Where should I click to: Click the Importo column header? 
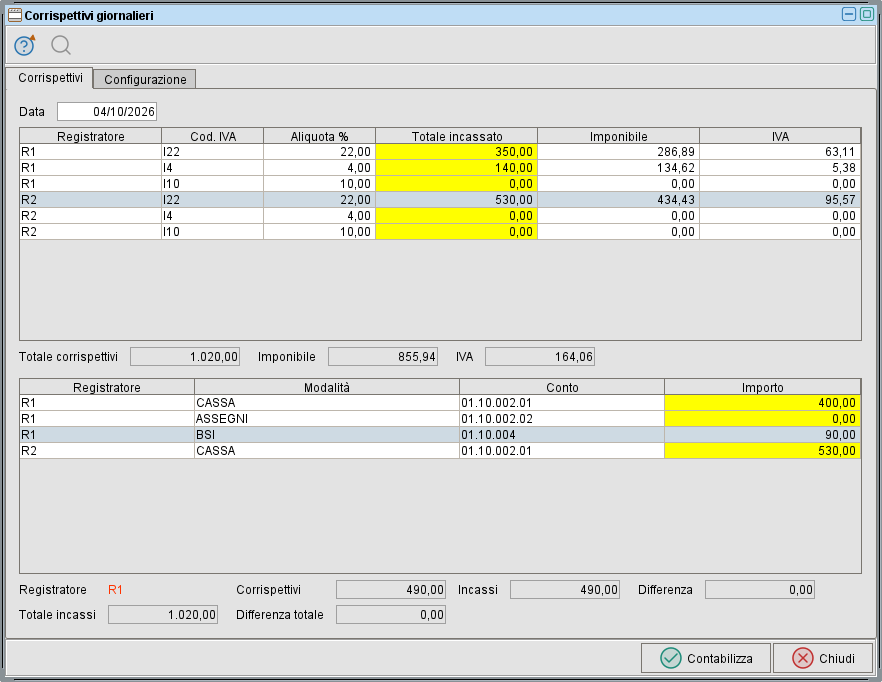762,387
